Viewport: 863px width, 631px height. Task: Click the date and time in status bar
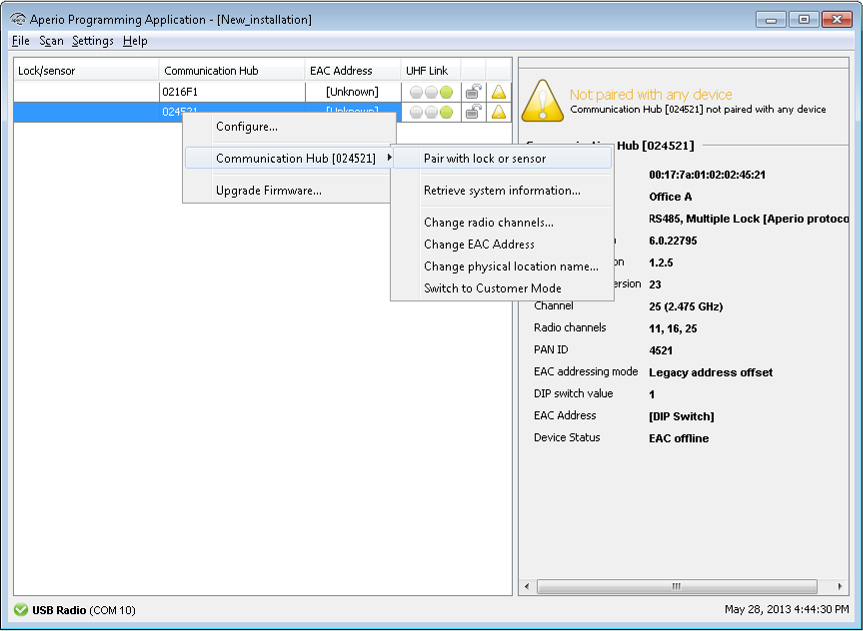(786, 609)
